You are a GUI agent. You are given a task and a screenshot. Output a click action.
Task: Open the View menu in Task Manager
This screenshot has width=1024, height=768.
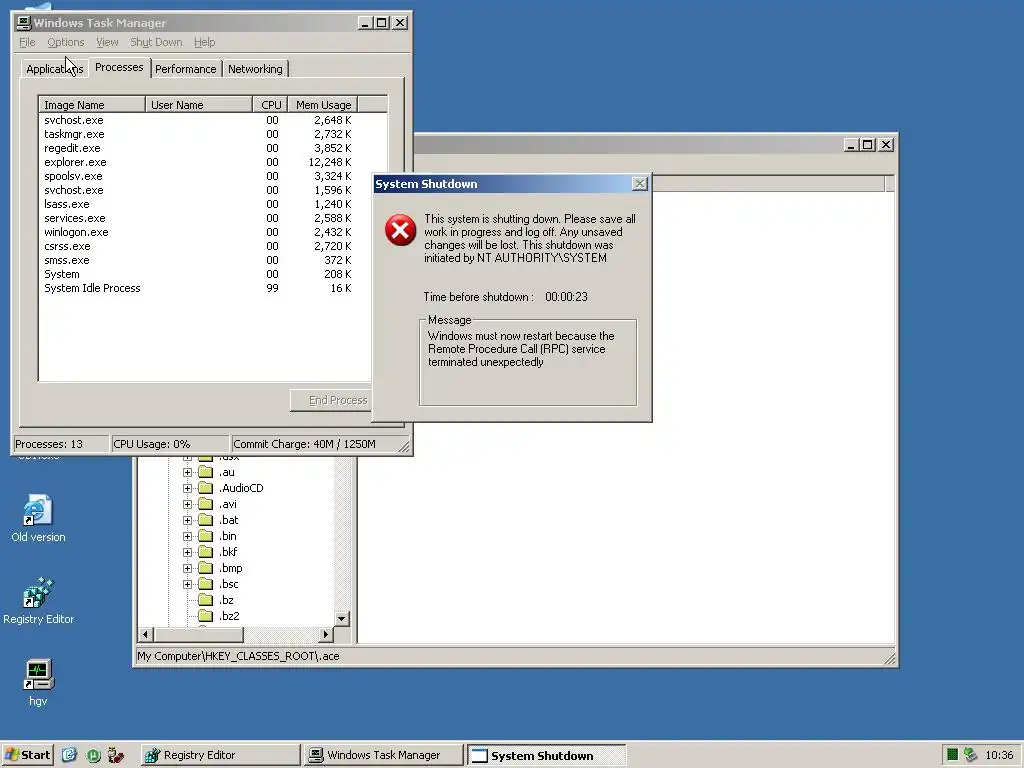pyautogui.click(x=107, y=42)
